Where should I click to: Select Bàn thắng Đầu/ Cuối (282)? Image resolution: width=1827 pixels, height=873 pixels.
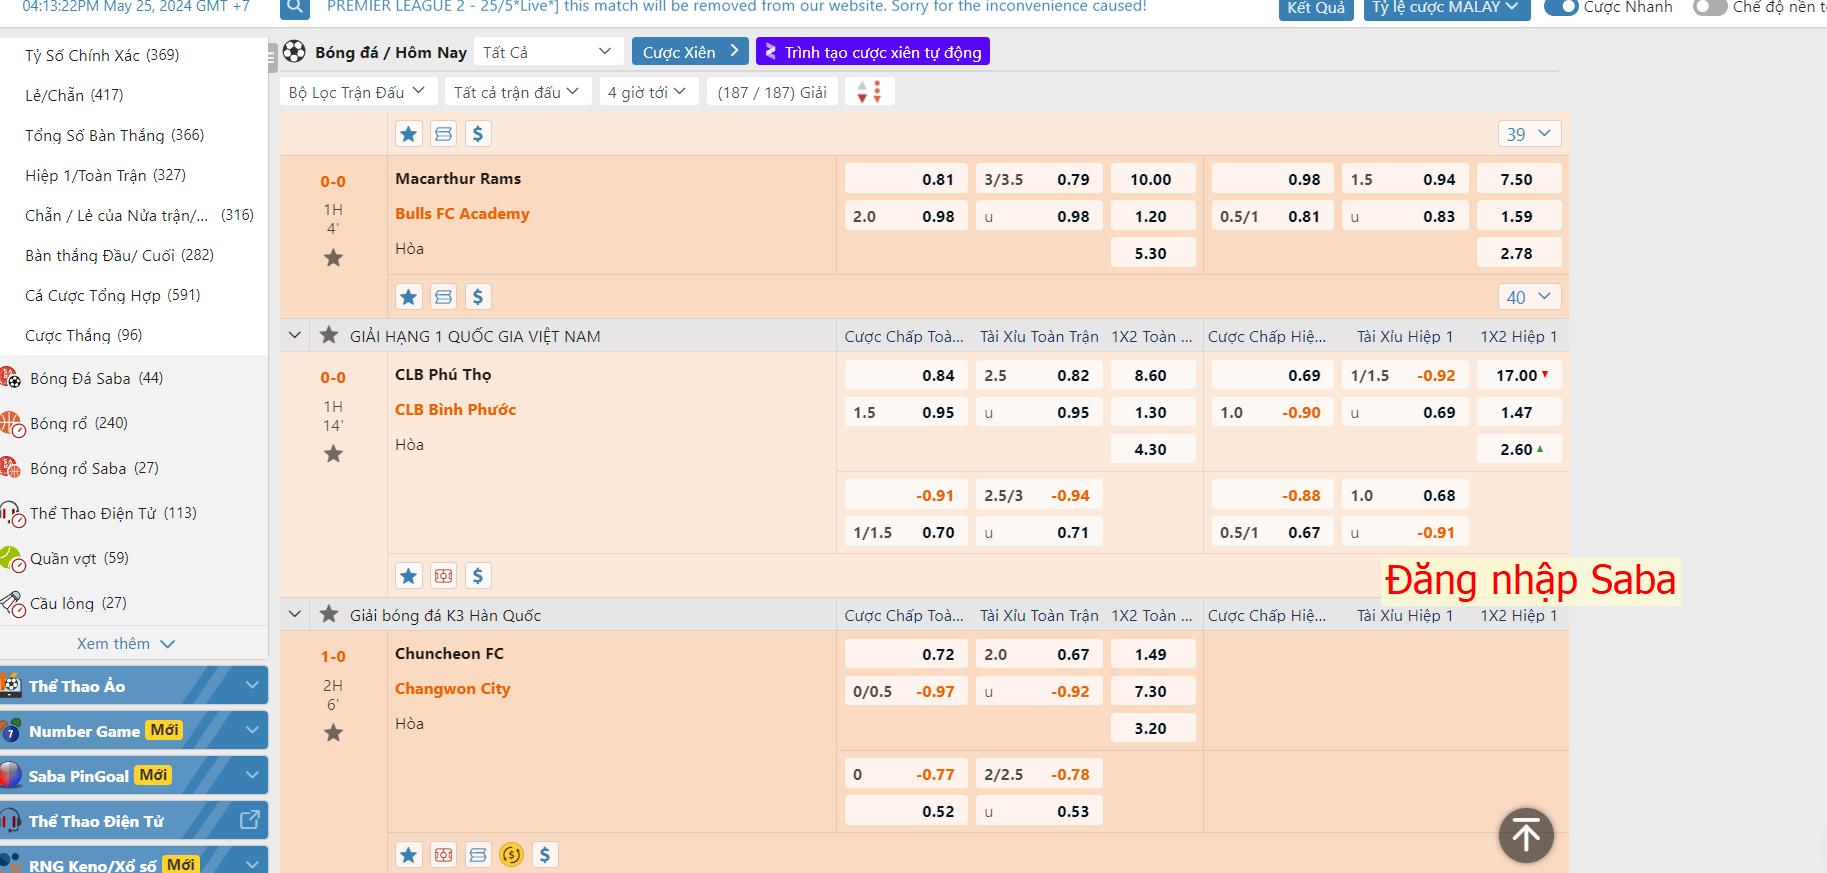pyautogui.click(x=119, y=255)
